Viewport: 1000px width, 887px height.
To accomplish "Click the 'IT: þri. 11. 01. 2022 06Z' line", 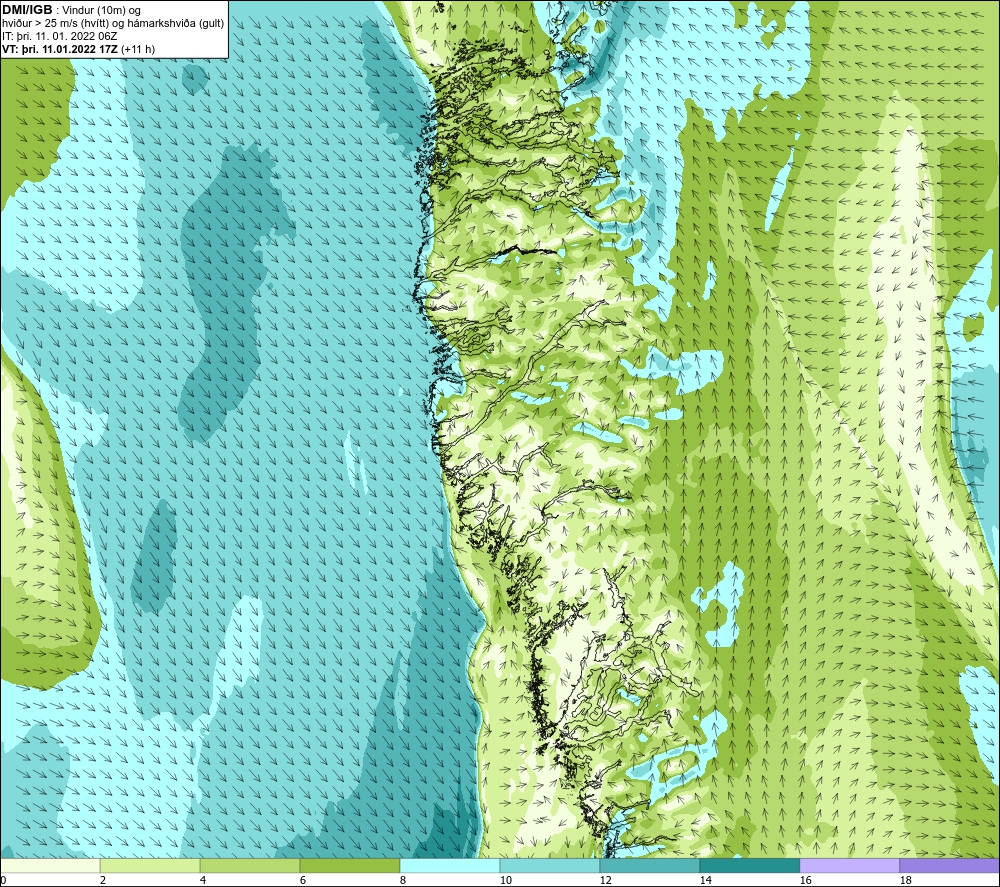I will tap(60, 36).
